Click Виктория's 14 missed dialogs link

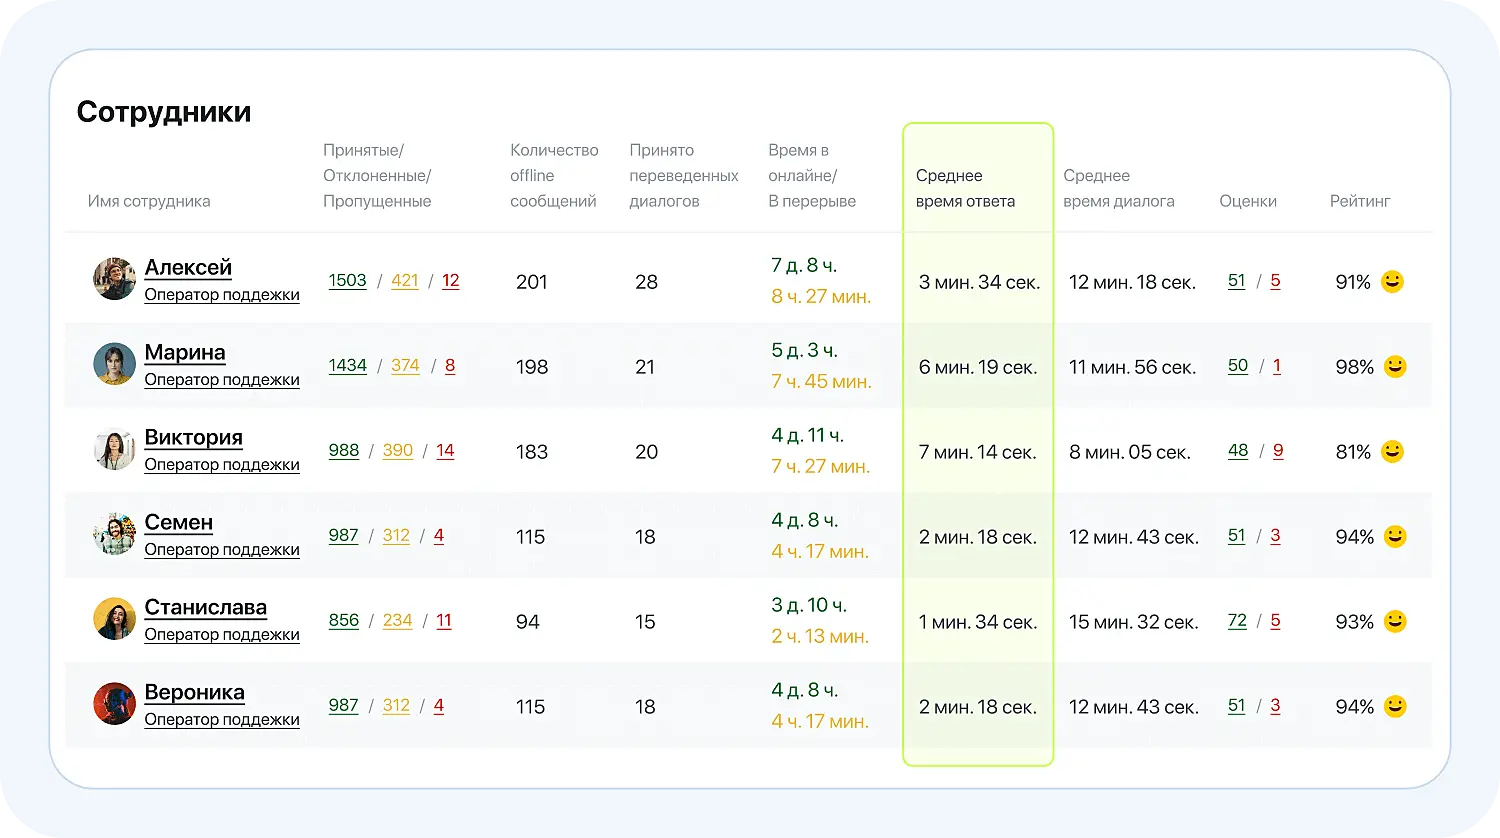pos(445,451)
